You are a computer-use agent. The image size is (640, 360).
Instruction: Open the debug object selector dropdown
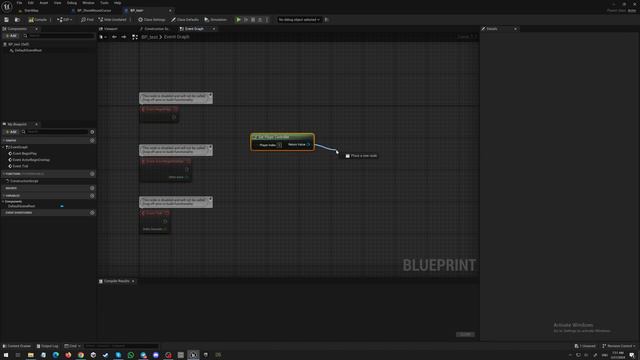pyautogui.click(x=299, y=20)
